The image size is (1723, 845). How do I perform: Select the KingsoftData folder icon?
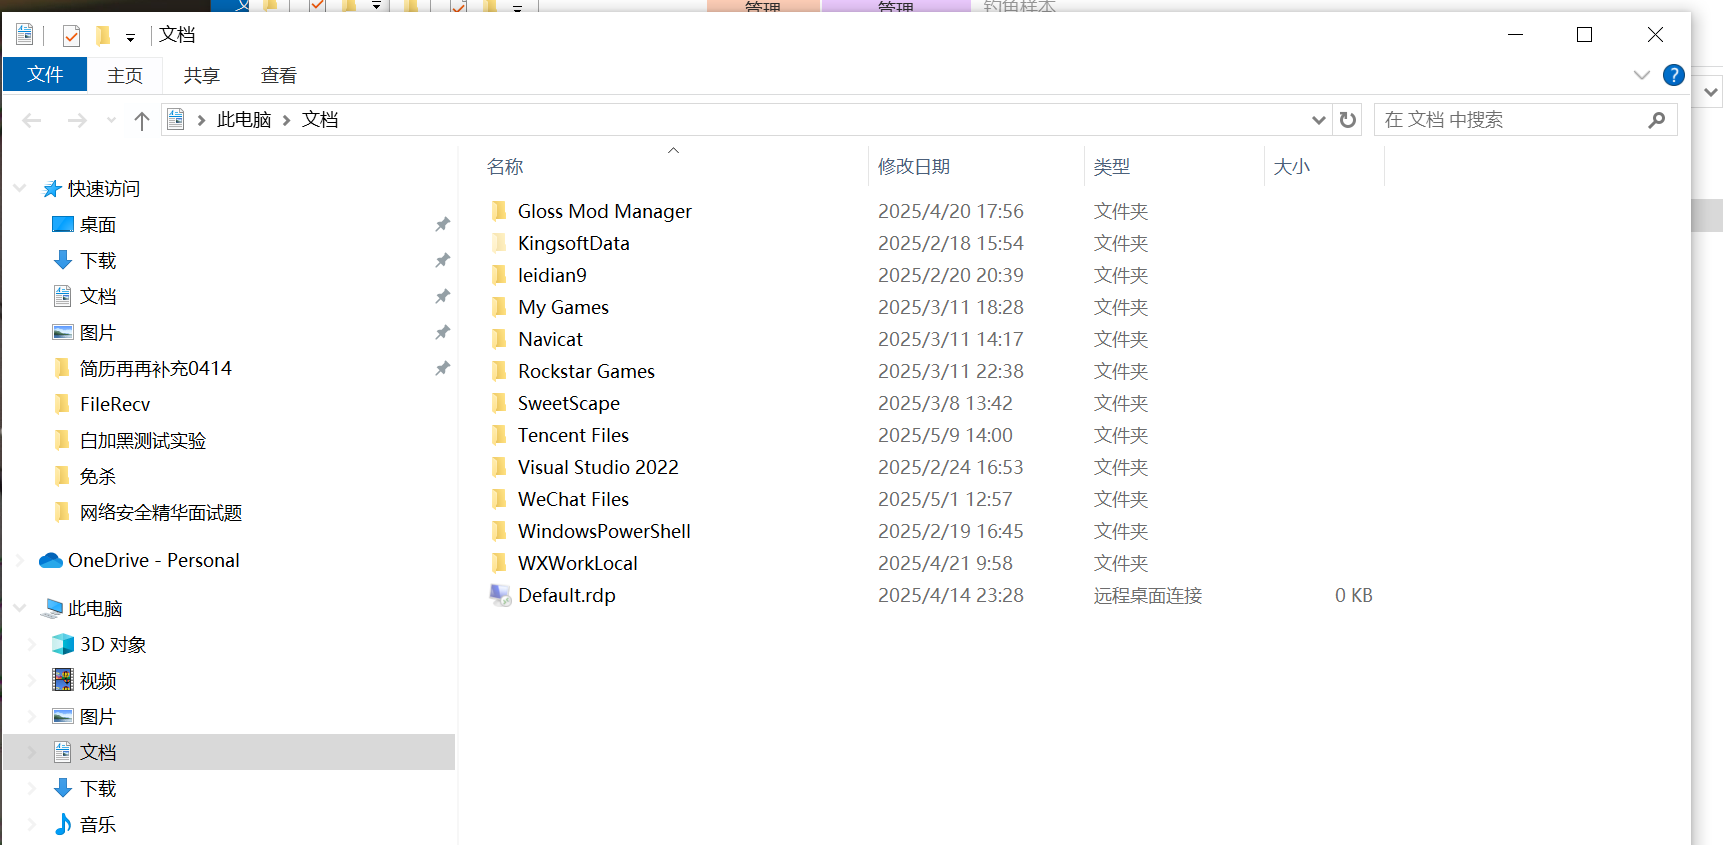click(500, 243)
